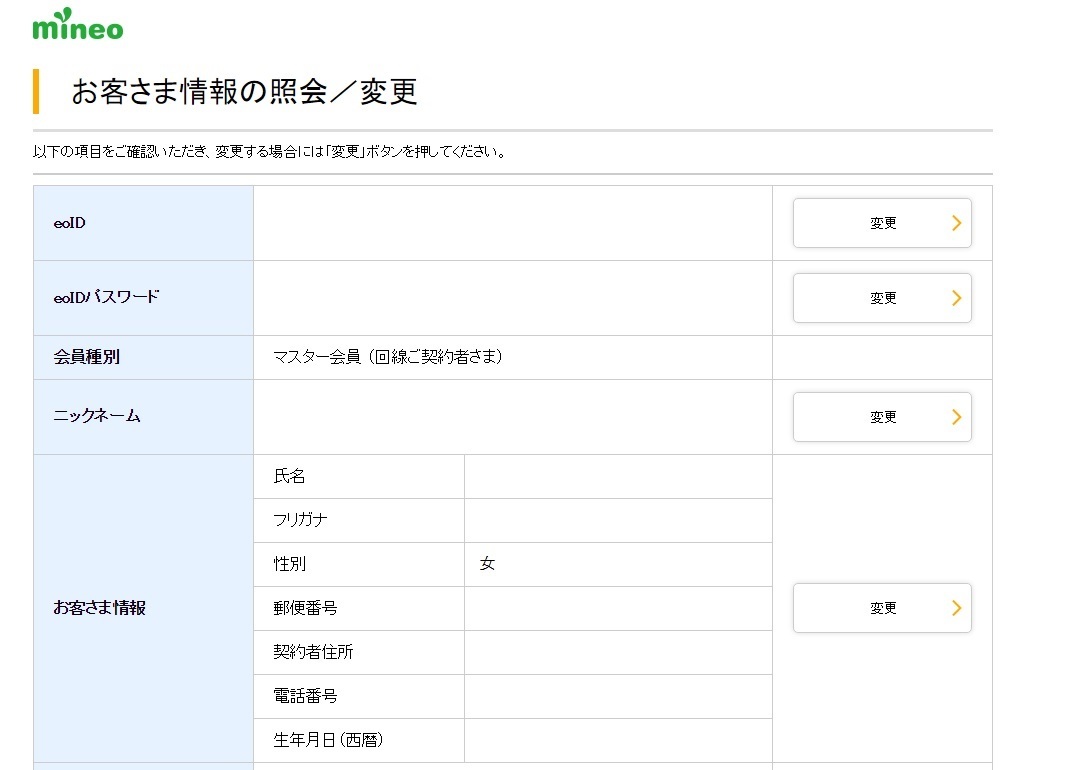This screenshot has height=770, width=1069.
Task: Click the お客さま情報 section header cell
Action: 99,608
